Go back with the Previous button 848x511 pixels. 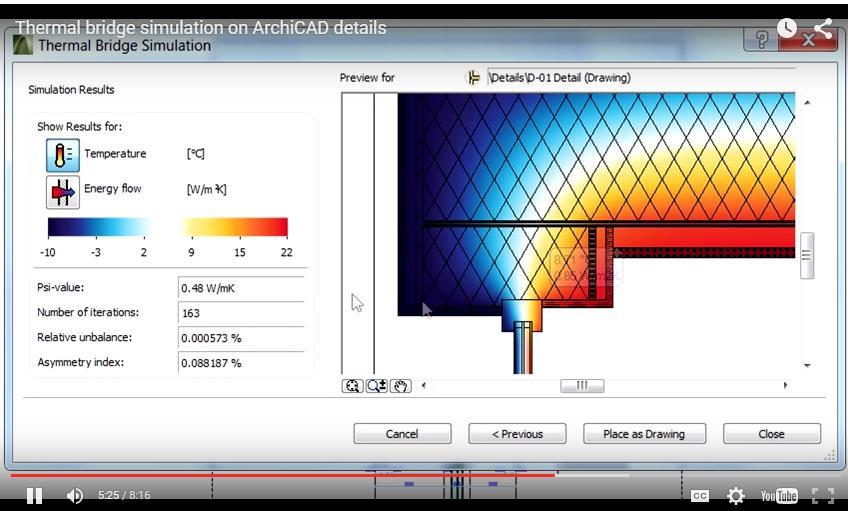[x=517, y=434]
